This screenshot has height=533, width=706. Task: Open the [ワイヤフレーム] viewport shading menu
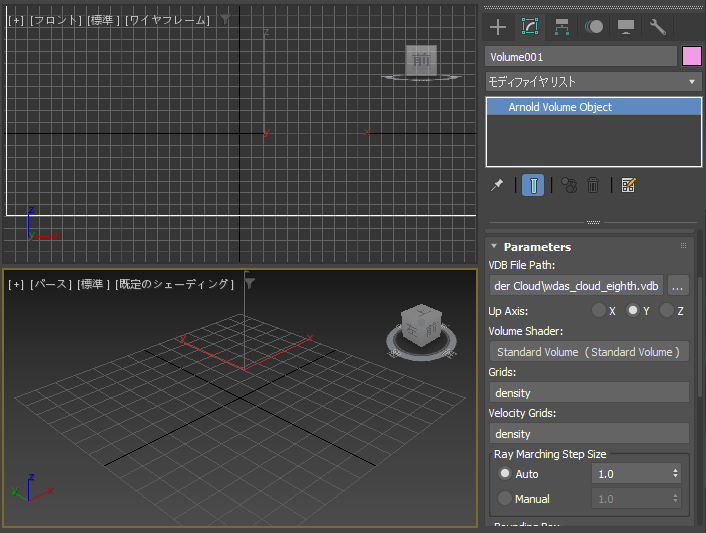(x=167, y=20)
